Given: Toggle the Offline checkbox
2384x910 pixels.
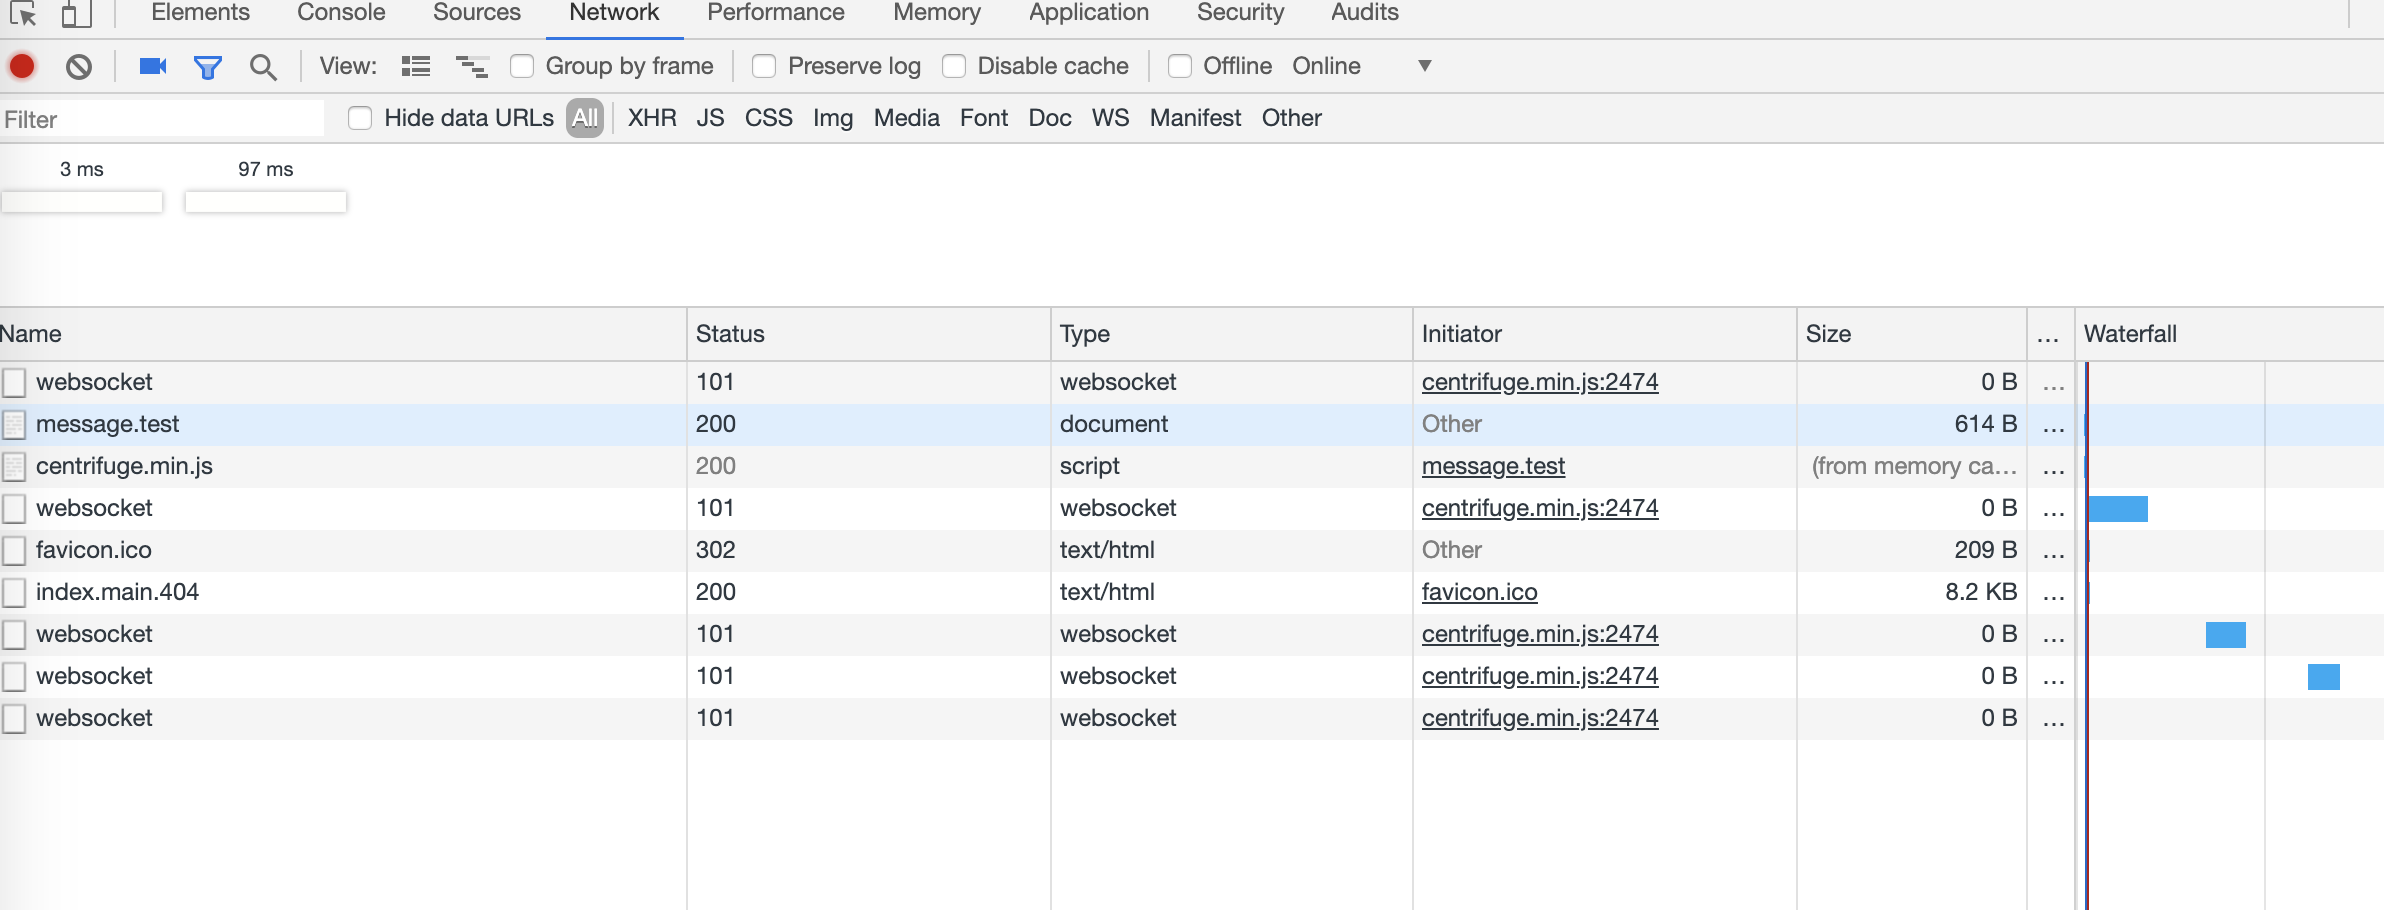Looking at the screenshot, I should tap(1181, 65).
